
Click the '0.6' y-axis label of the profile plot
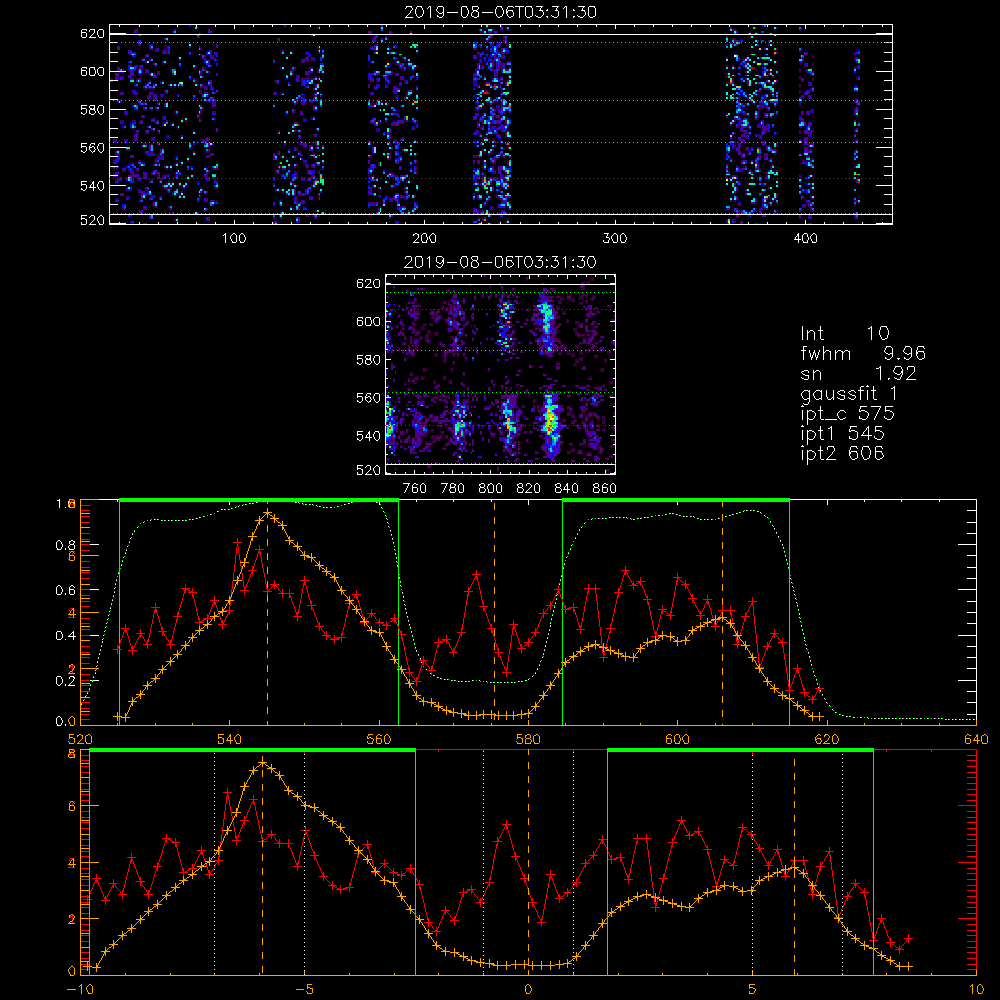click(64, 590)
